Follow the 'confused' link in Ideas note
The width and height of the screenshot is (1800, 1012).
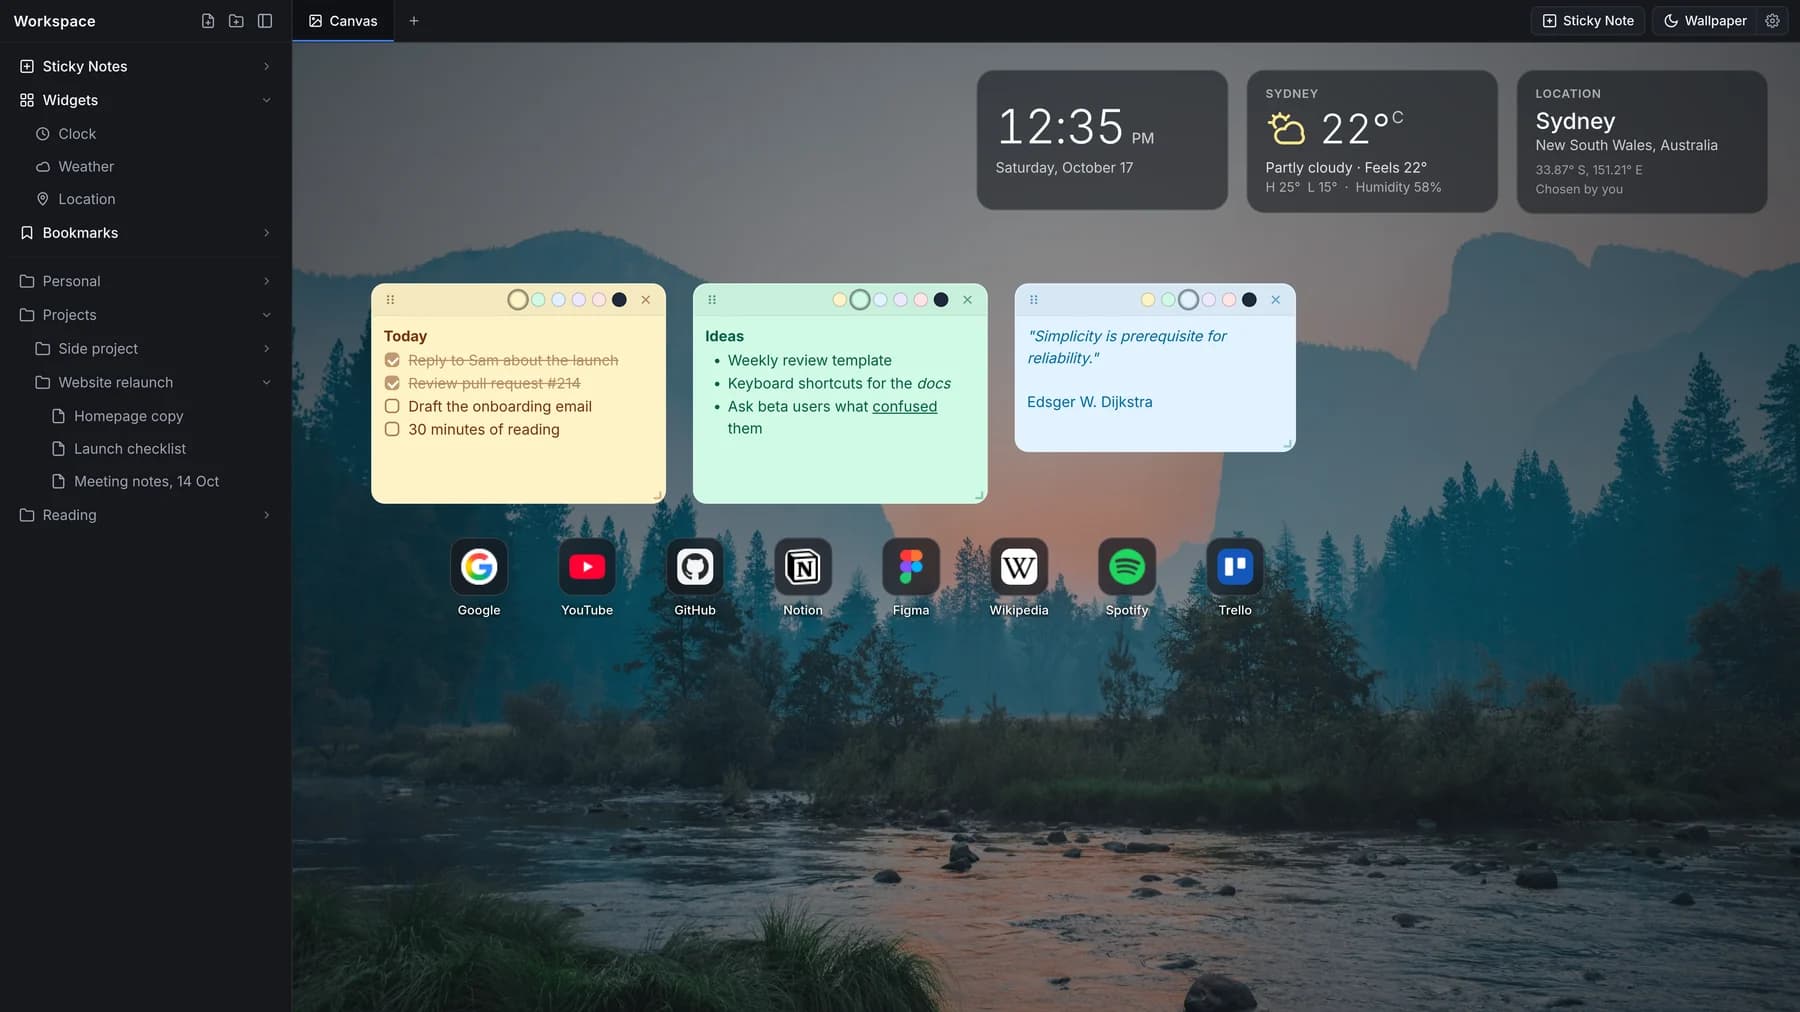pos(904,406)
